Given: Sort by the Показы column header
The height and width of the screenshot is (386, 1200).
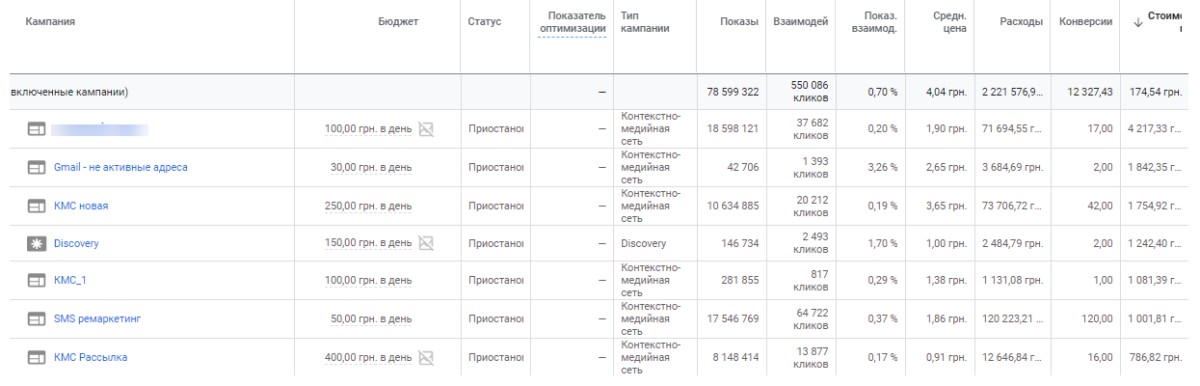Looking at the screenshot, I should pos(739,22).
